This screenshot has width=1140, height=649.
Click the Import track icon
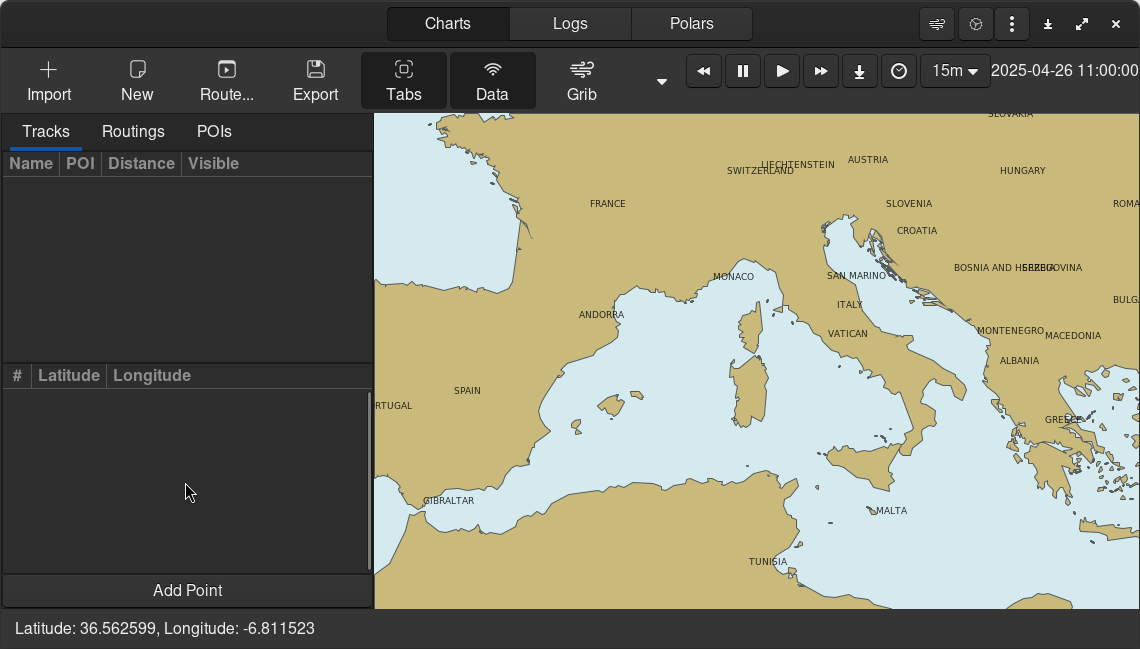[49, 70]
